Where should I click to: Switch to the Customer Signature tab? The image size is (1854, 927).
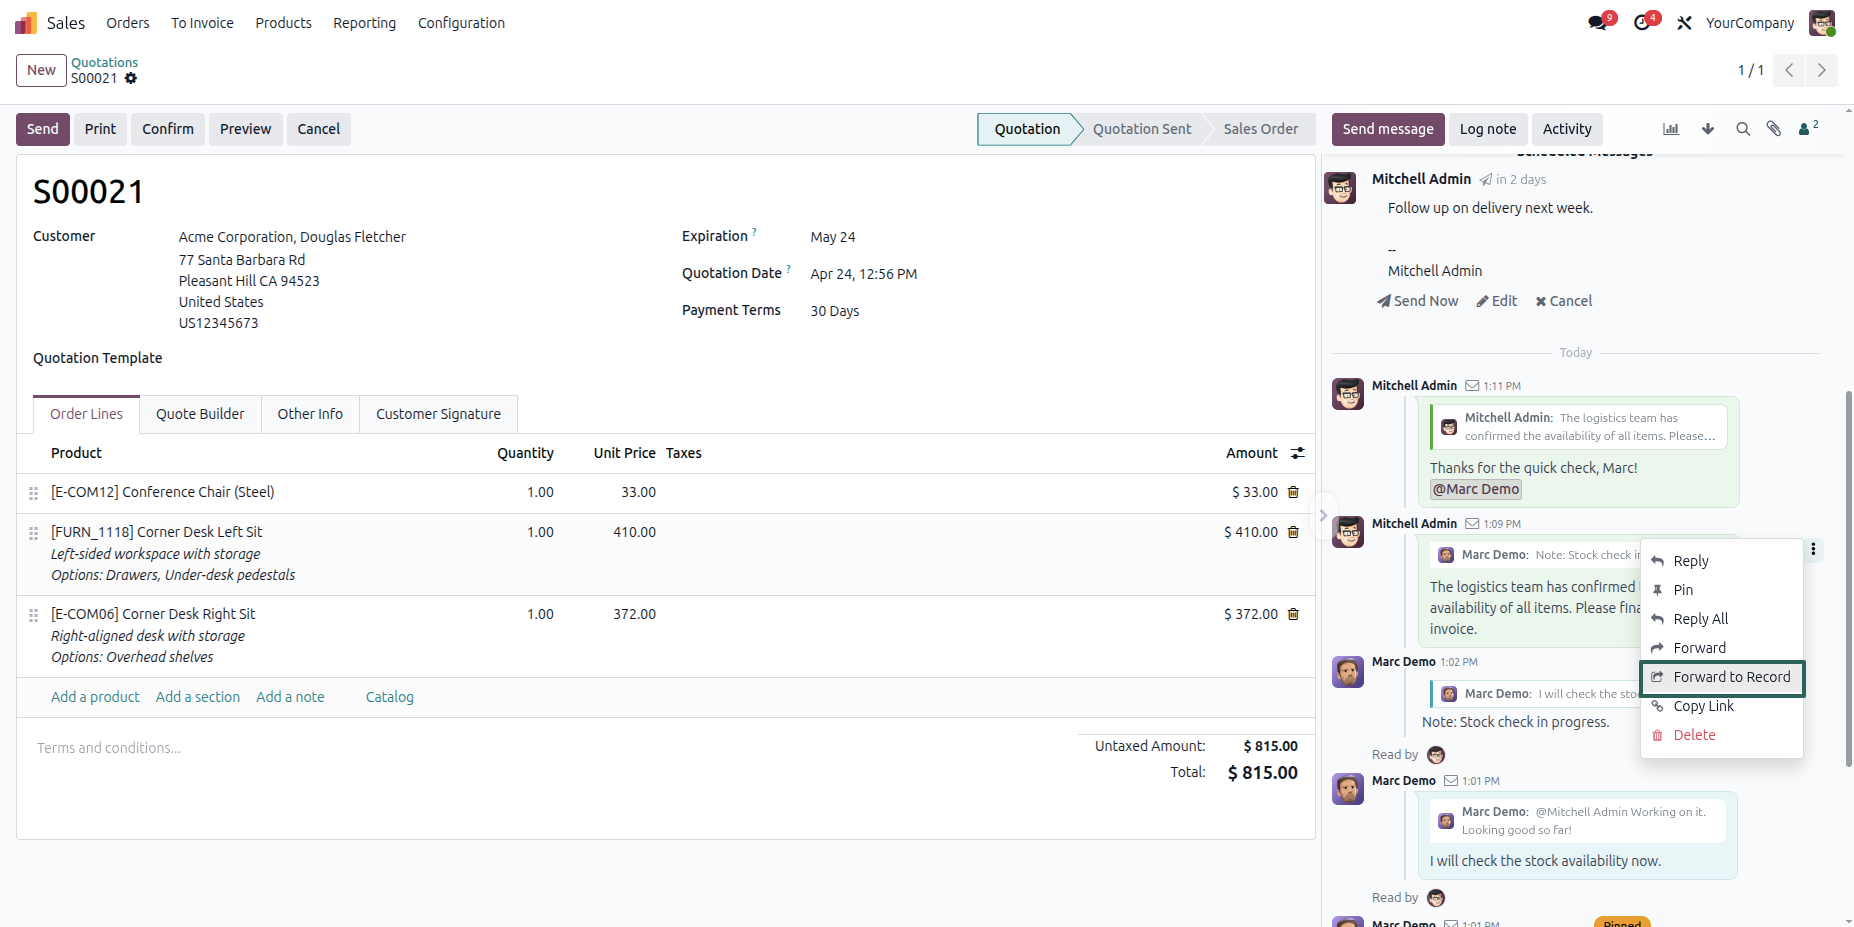438,414
